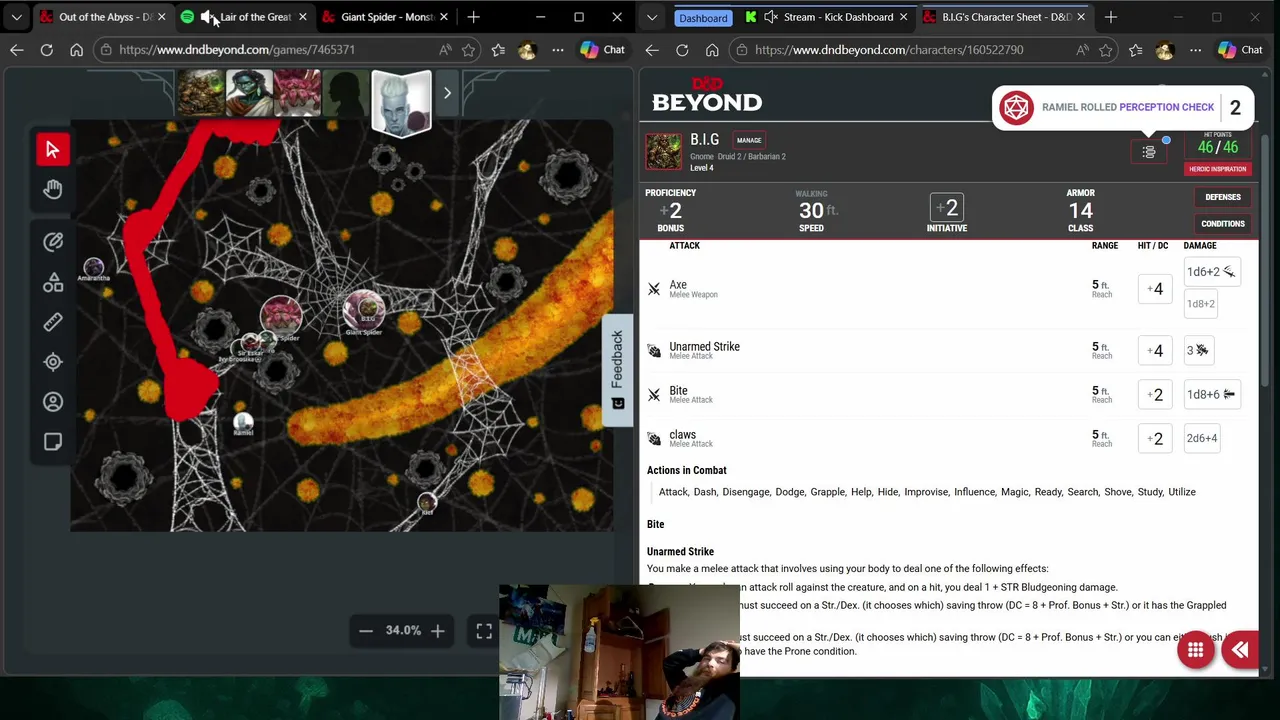1280x720 pixels.
Task: Roll Initiative +2
Action: pos(946,208)
